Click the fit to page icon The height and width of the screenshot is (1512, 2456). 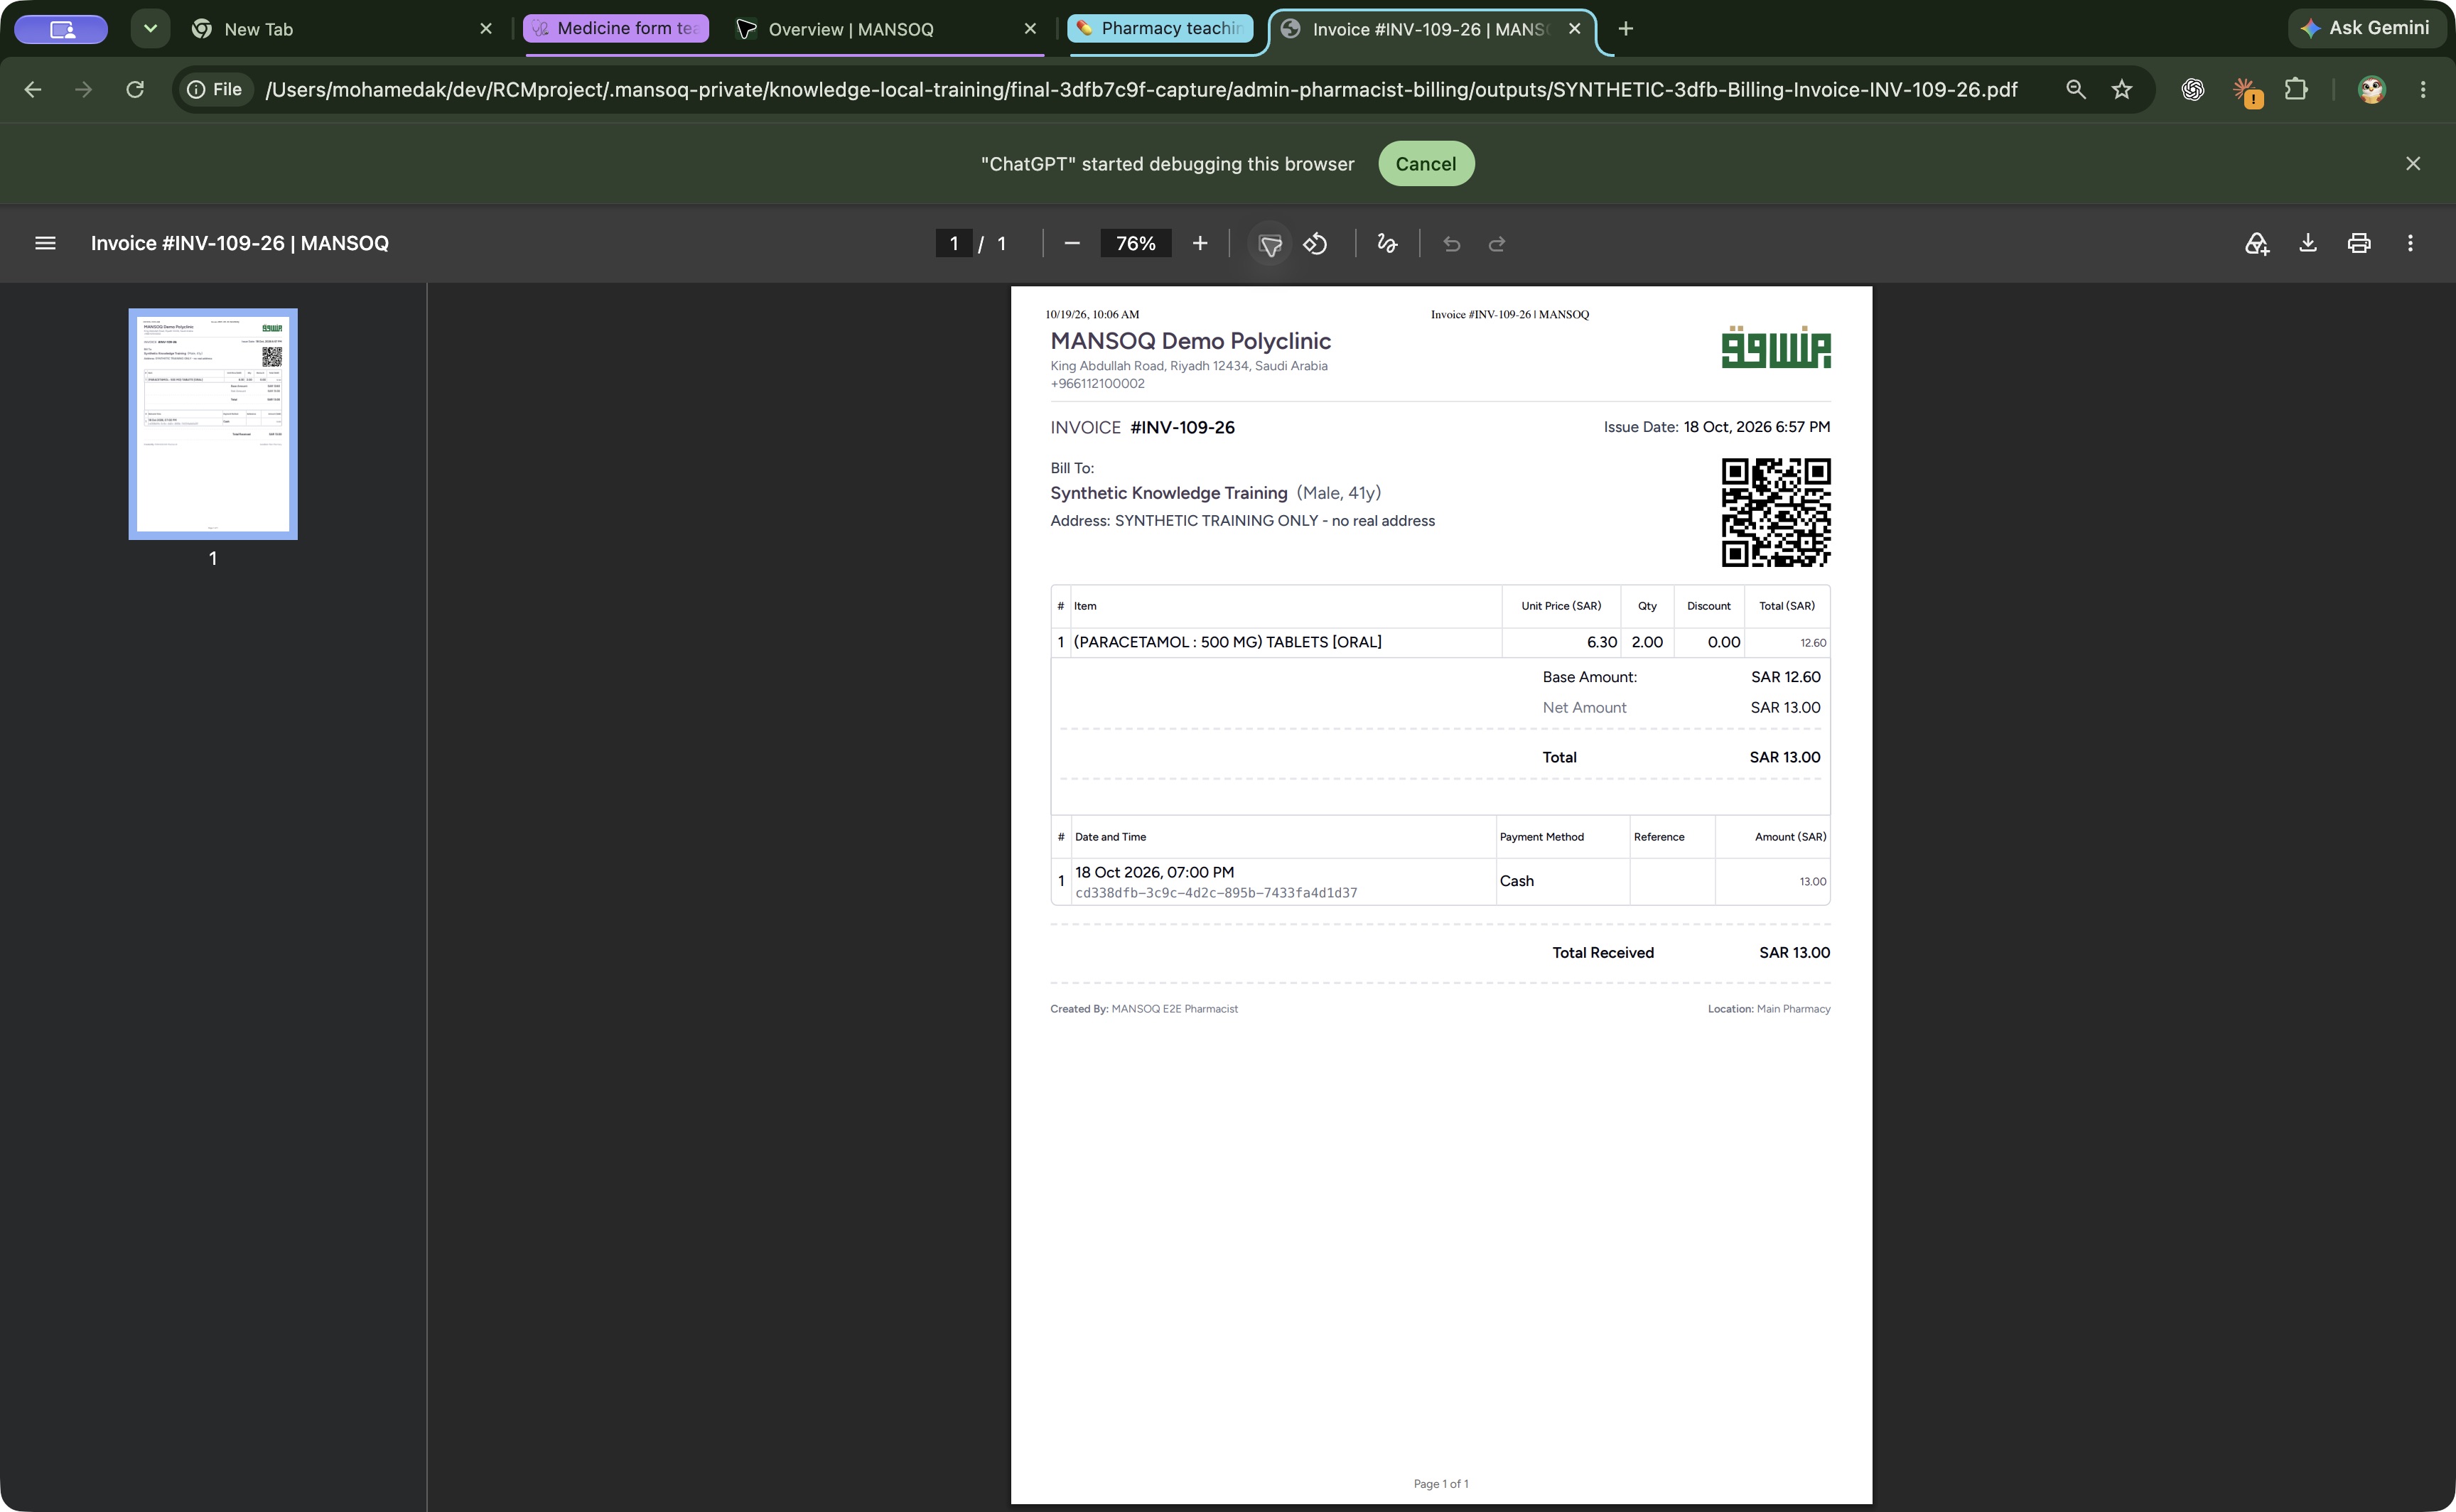[1270, 244]
